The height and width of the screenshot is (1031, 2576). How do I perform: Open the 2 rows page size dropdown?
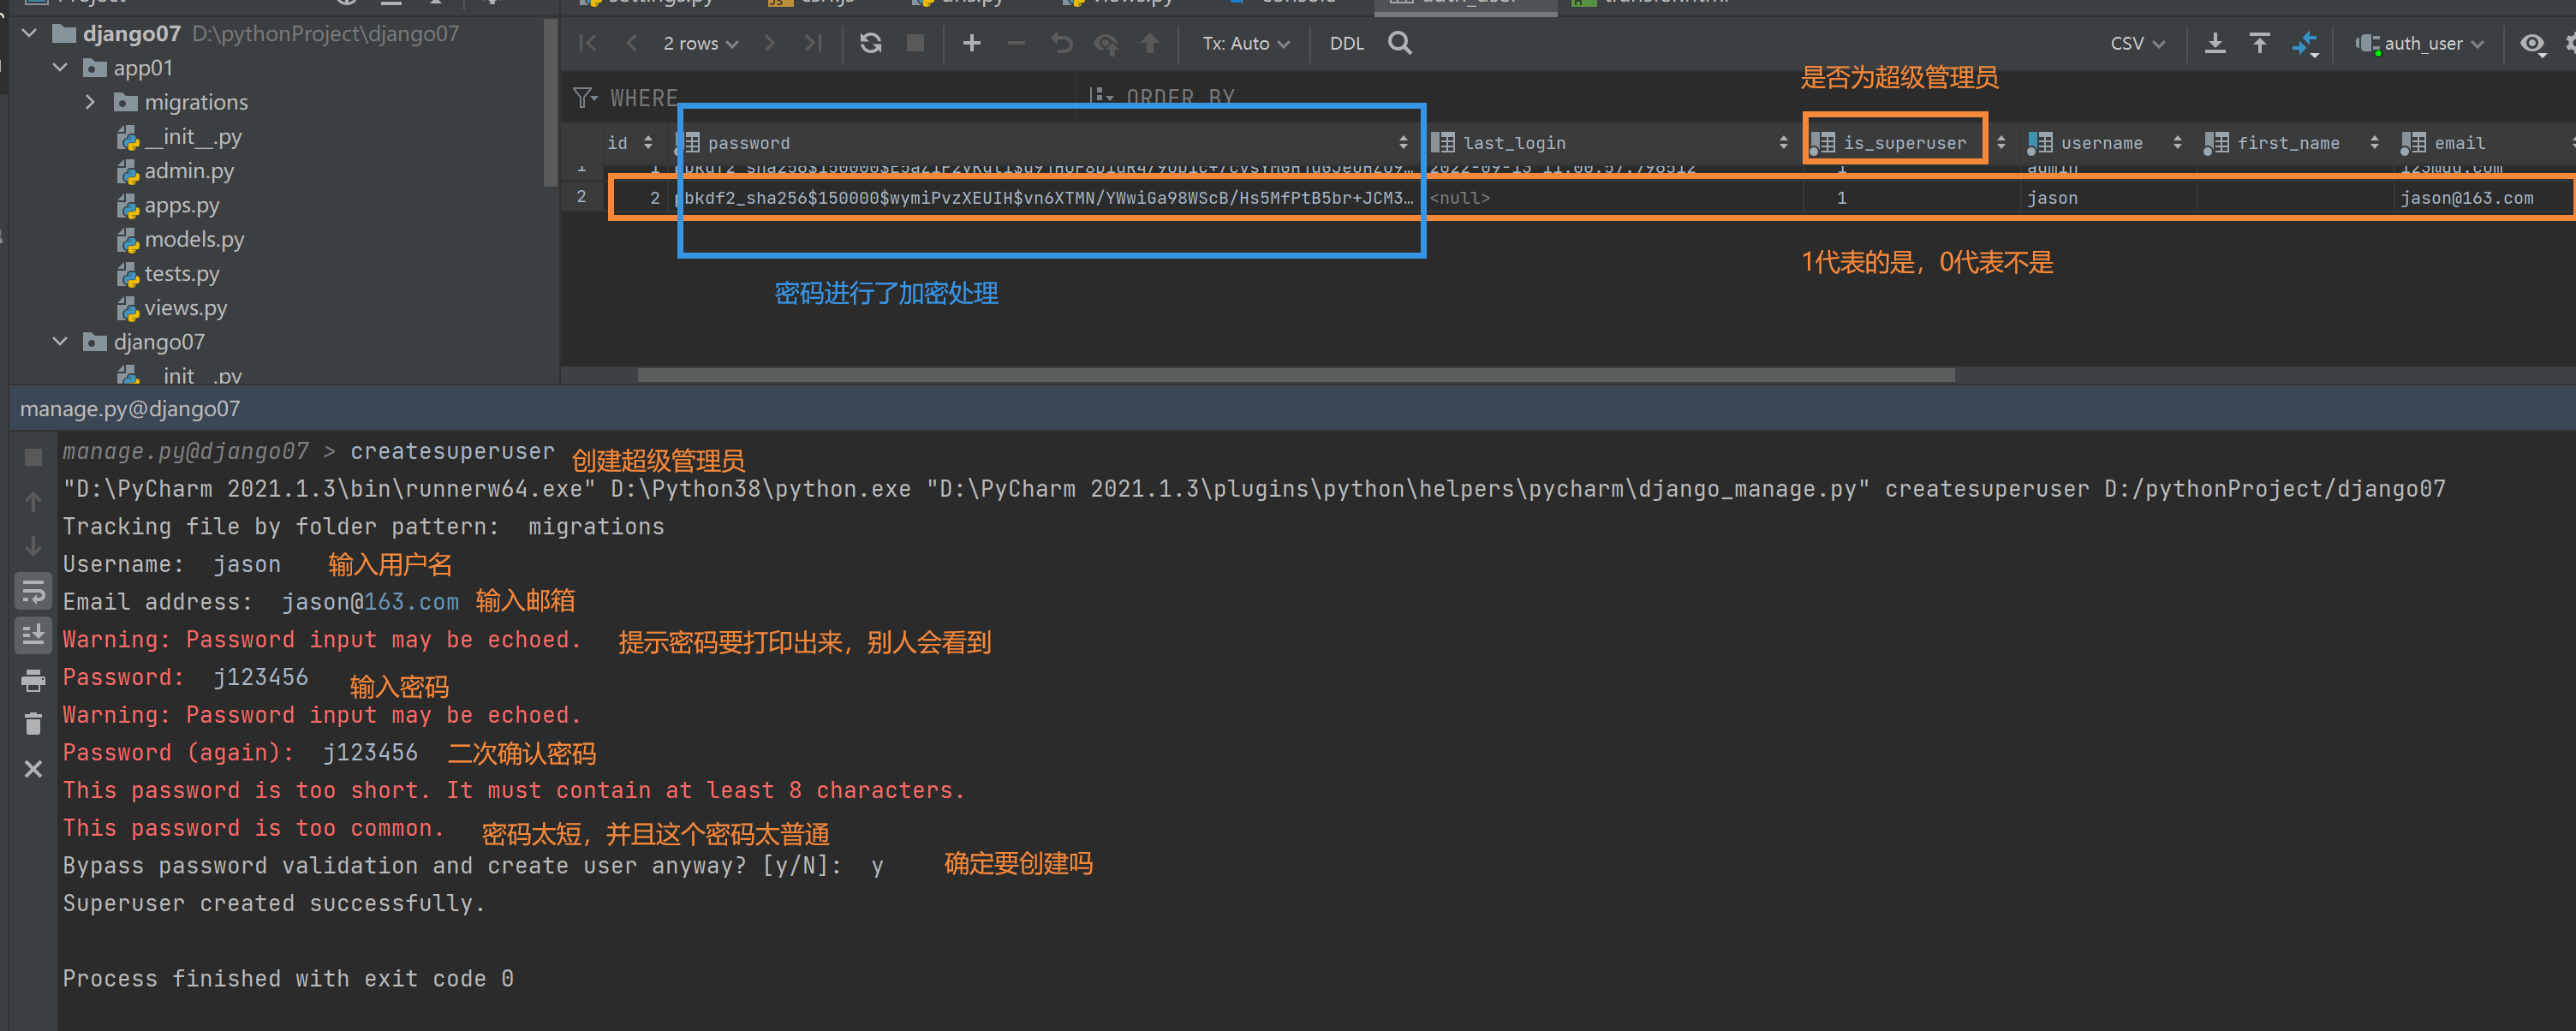(701, 43)
